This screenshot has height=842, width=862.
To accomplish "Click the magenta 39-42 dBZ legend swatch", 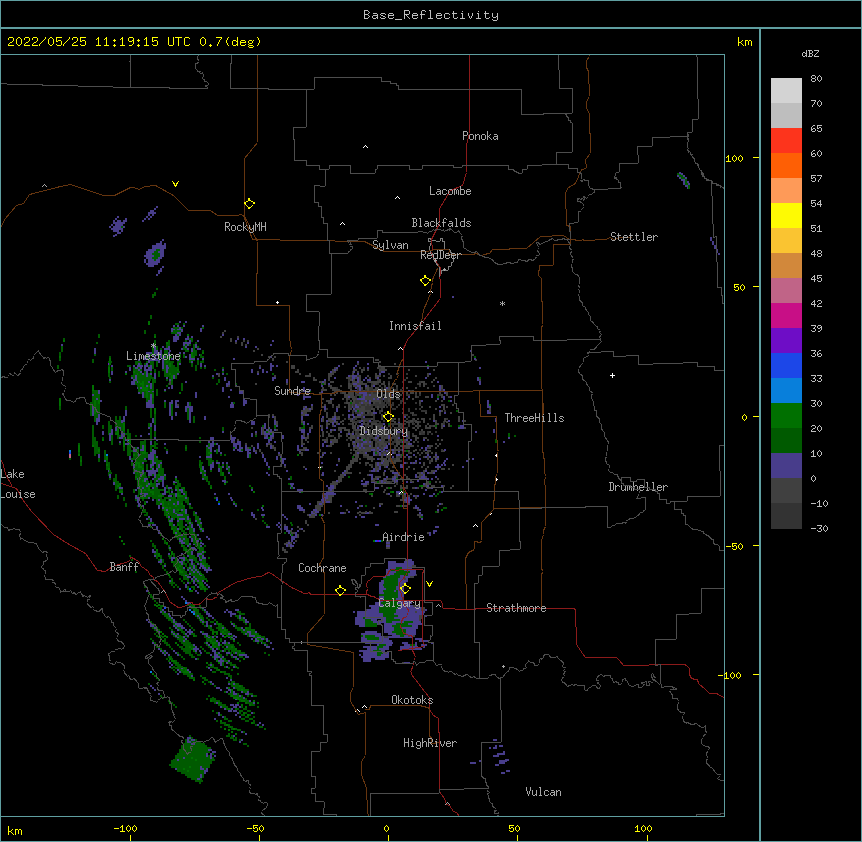I will click(x=786, y=315).
